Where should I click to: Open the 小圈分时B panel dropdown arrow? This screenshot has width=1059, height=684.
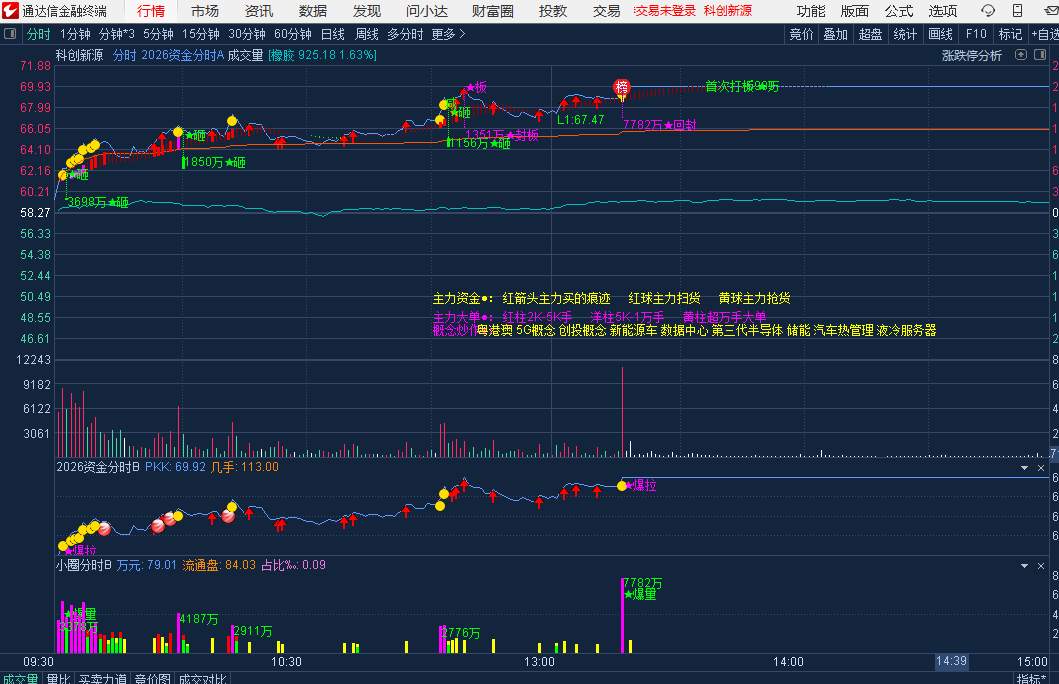tap(1024, 566)
